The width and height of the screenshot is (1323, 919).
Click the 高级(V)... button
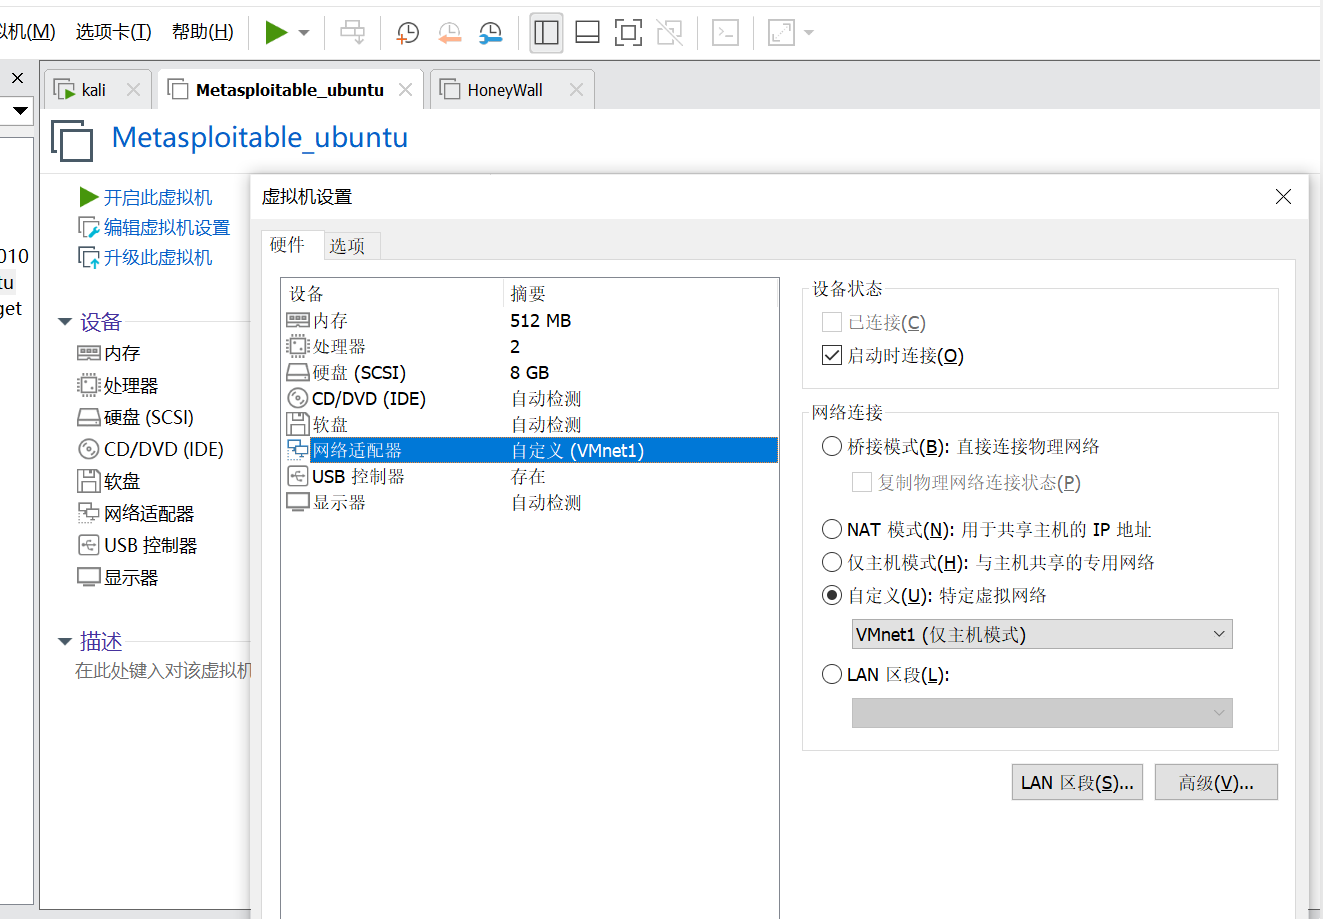[x=1216, y=783]
